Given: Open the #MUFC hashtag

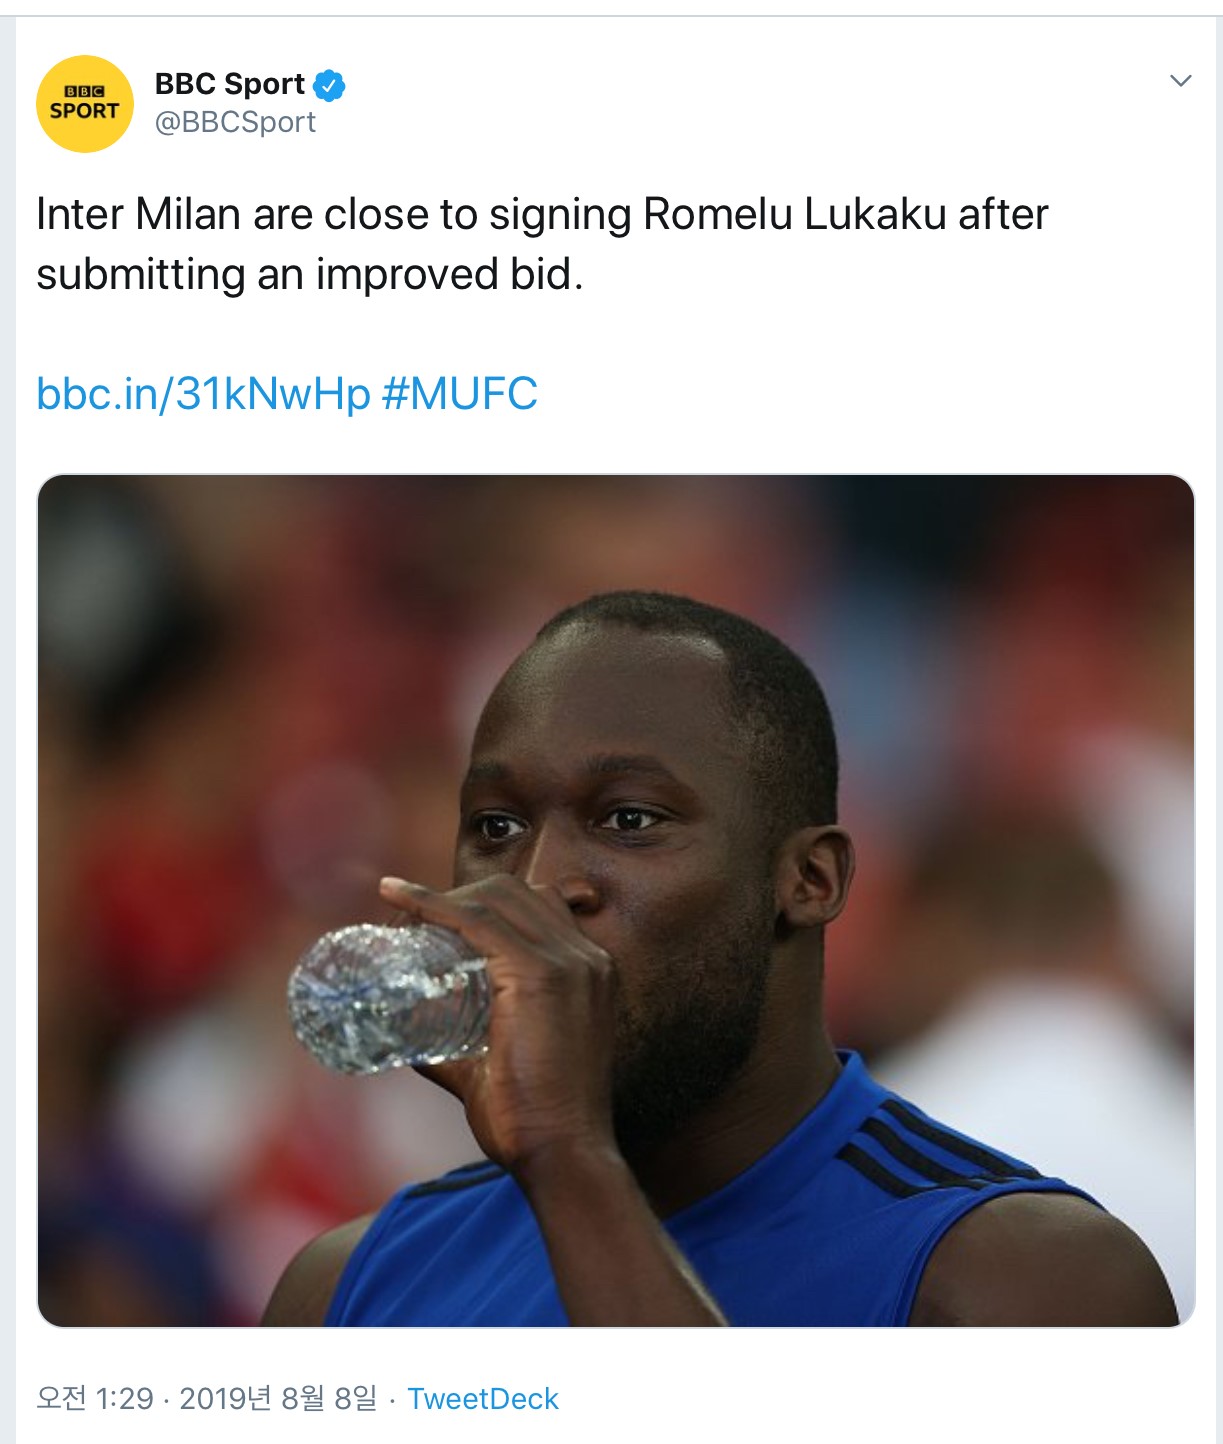Looking at the screenshot, I should (460, 394).
